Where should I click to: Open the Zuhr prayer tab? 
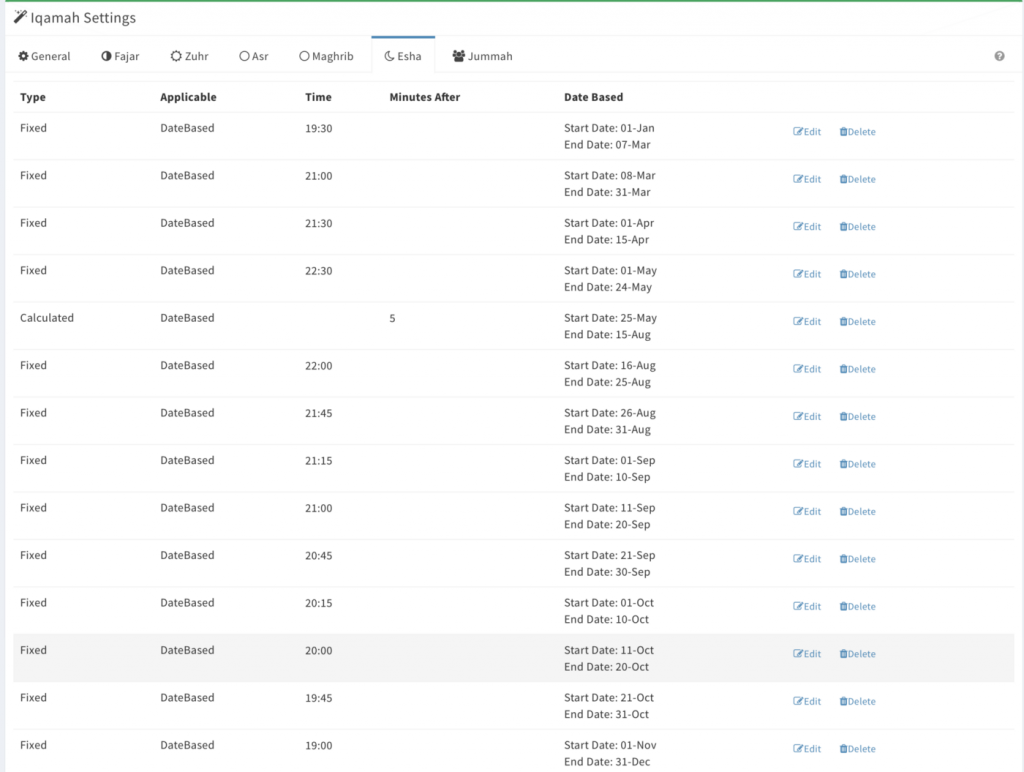(189, 57)
